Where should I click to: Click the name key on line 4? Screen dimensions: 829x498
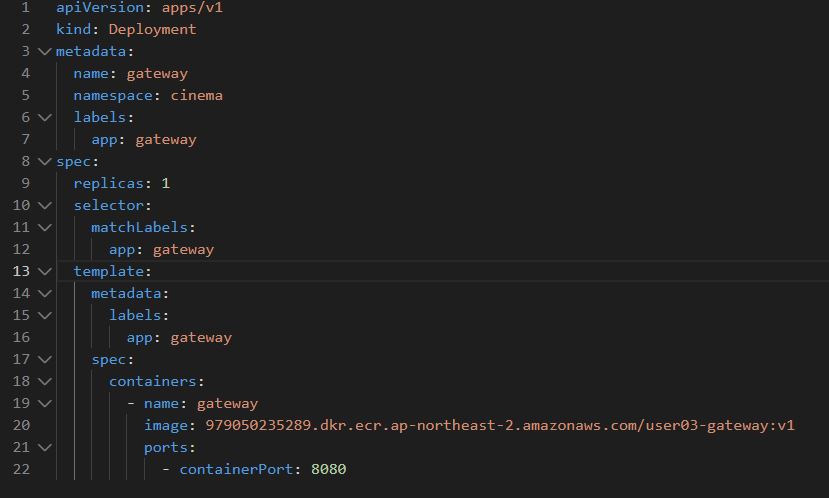click(91, 73)
